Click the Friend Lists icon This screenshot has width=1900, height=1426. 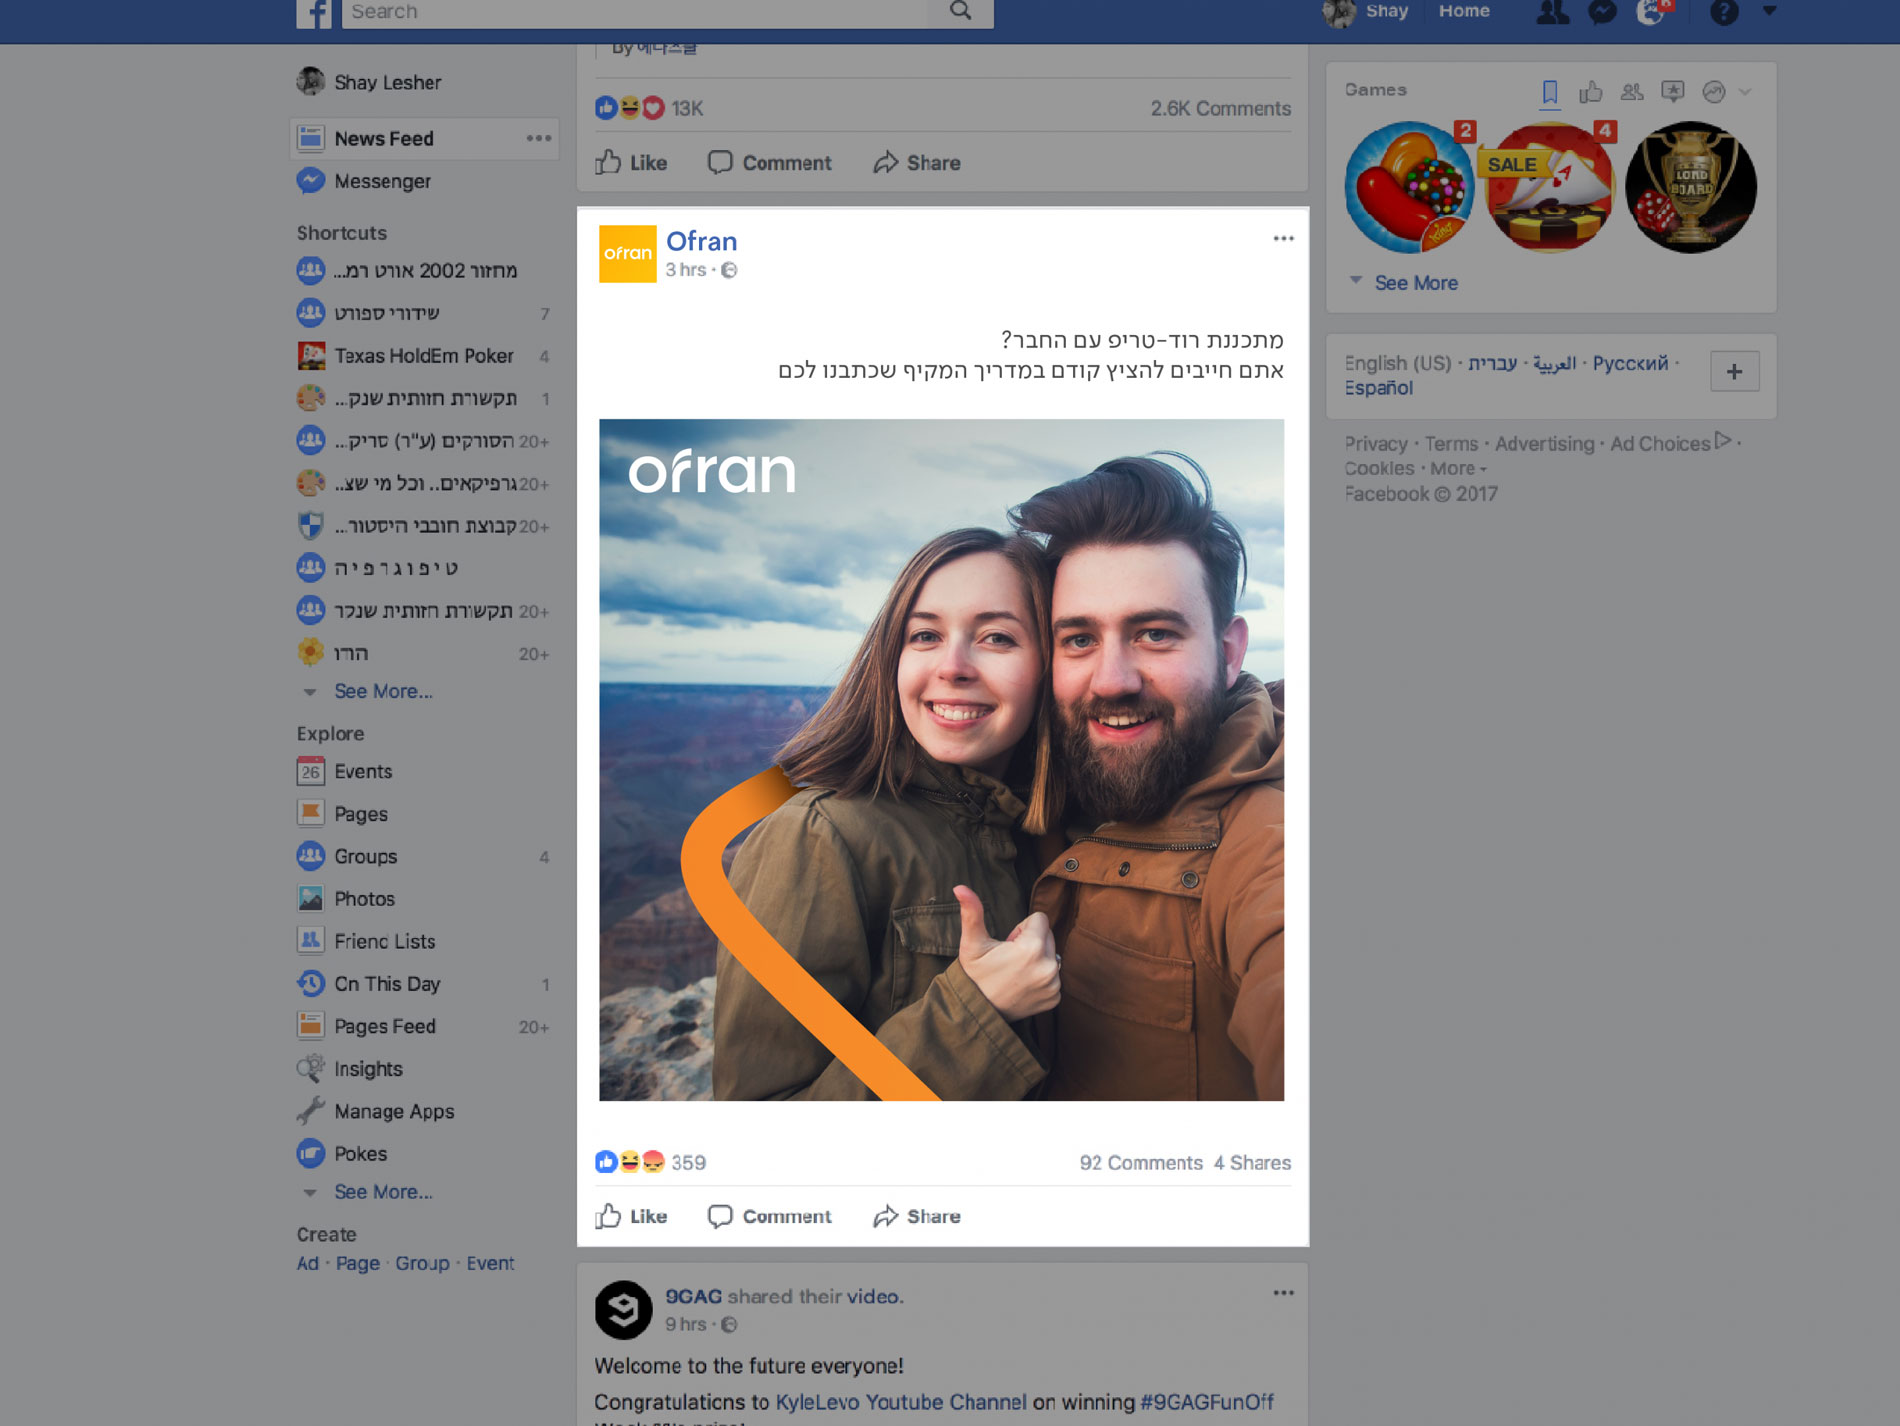pyautogui.click(x=311, y=941)
